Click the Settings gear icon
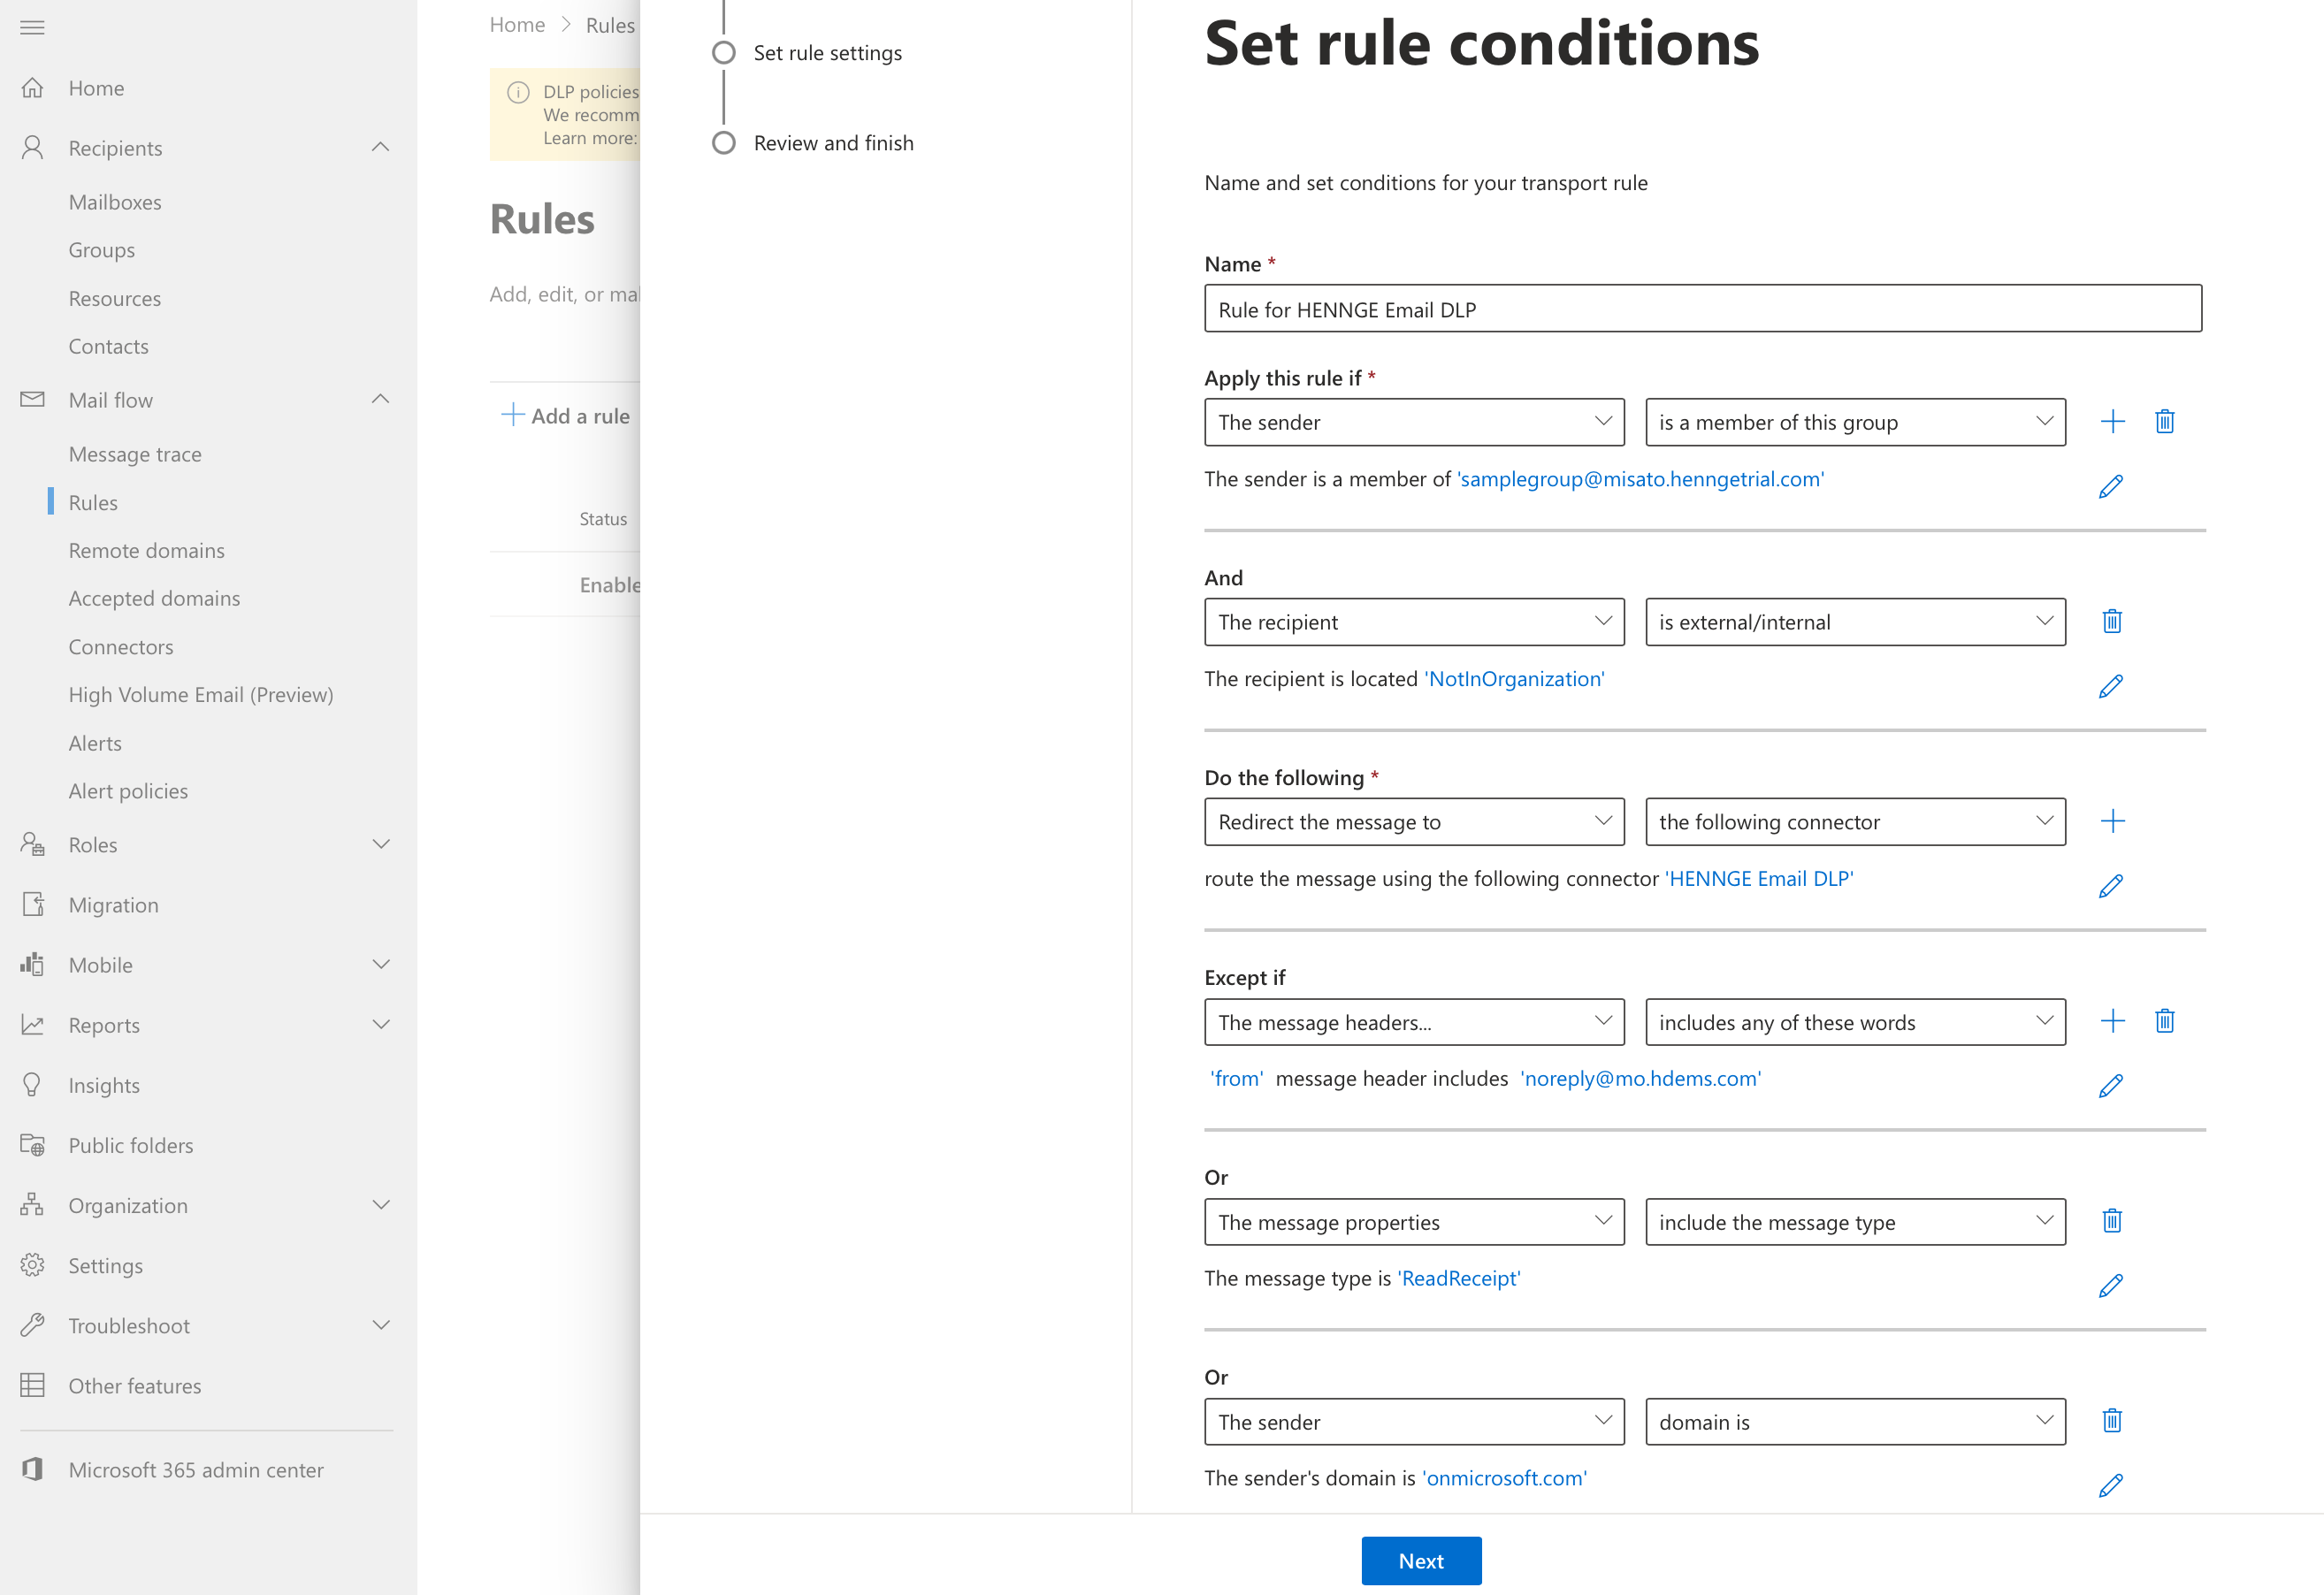 (x=32, y=1265)
